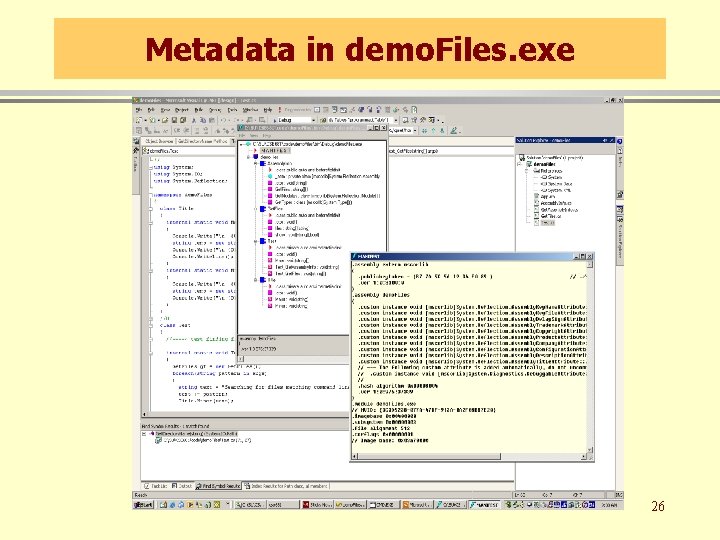This screenshot has height=540, width=720.
Task: Select System.Data reference in Solution Explorer
Action: [559, 184]
